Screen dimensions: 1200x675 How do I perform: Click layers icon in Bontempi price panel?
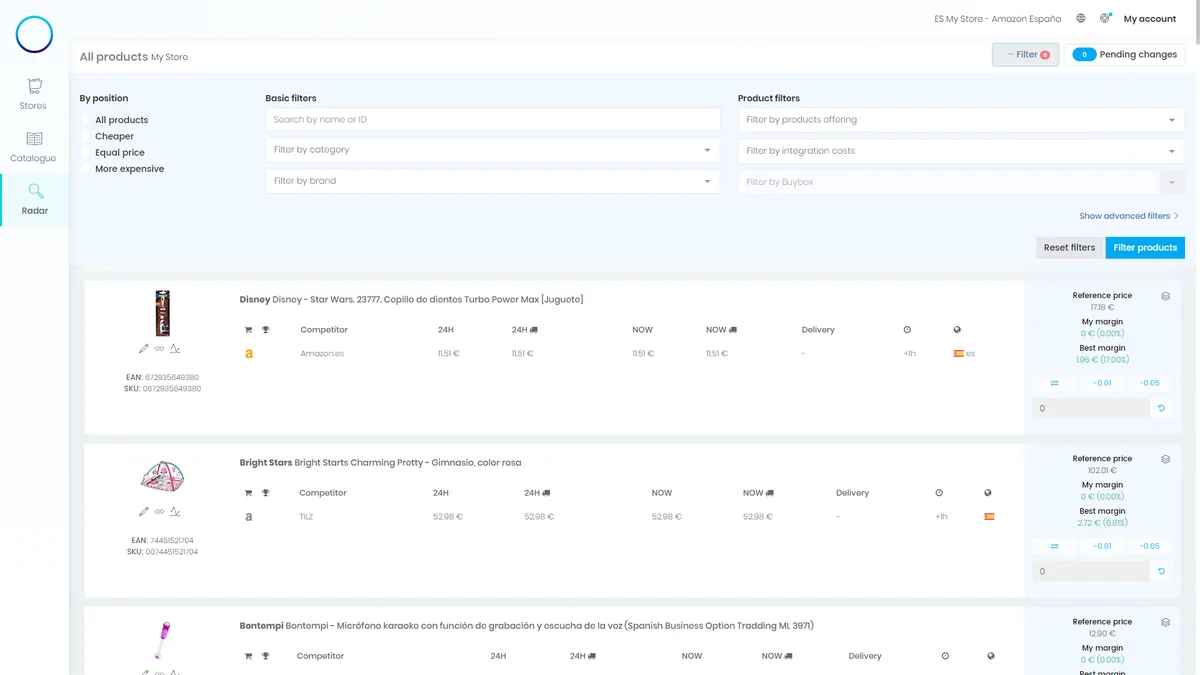(1165, 622)
